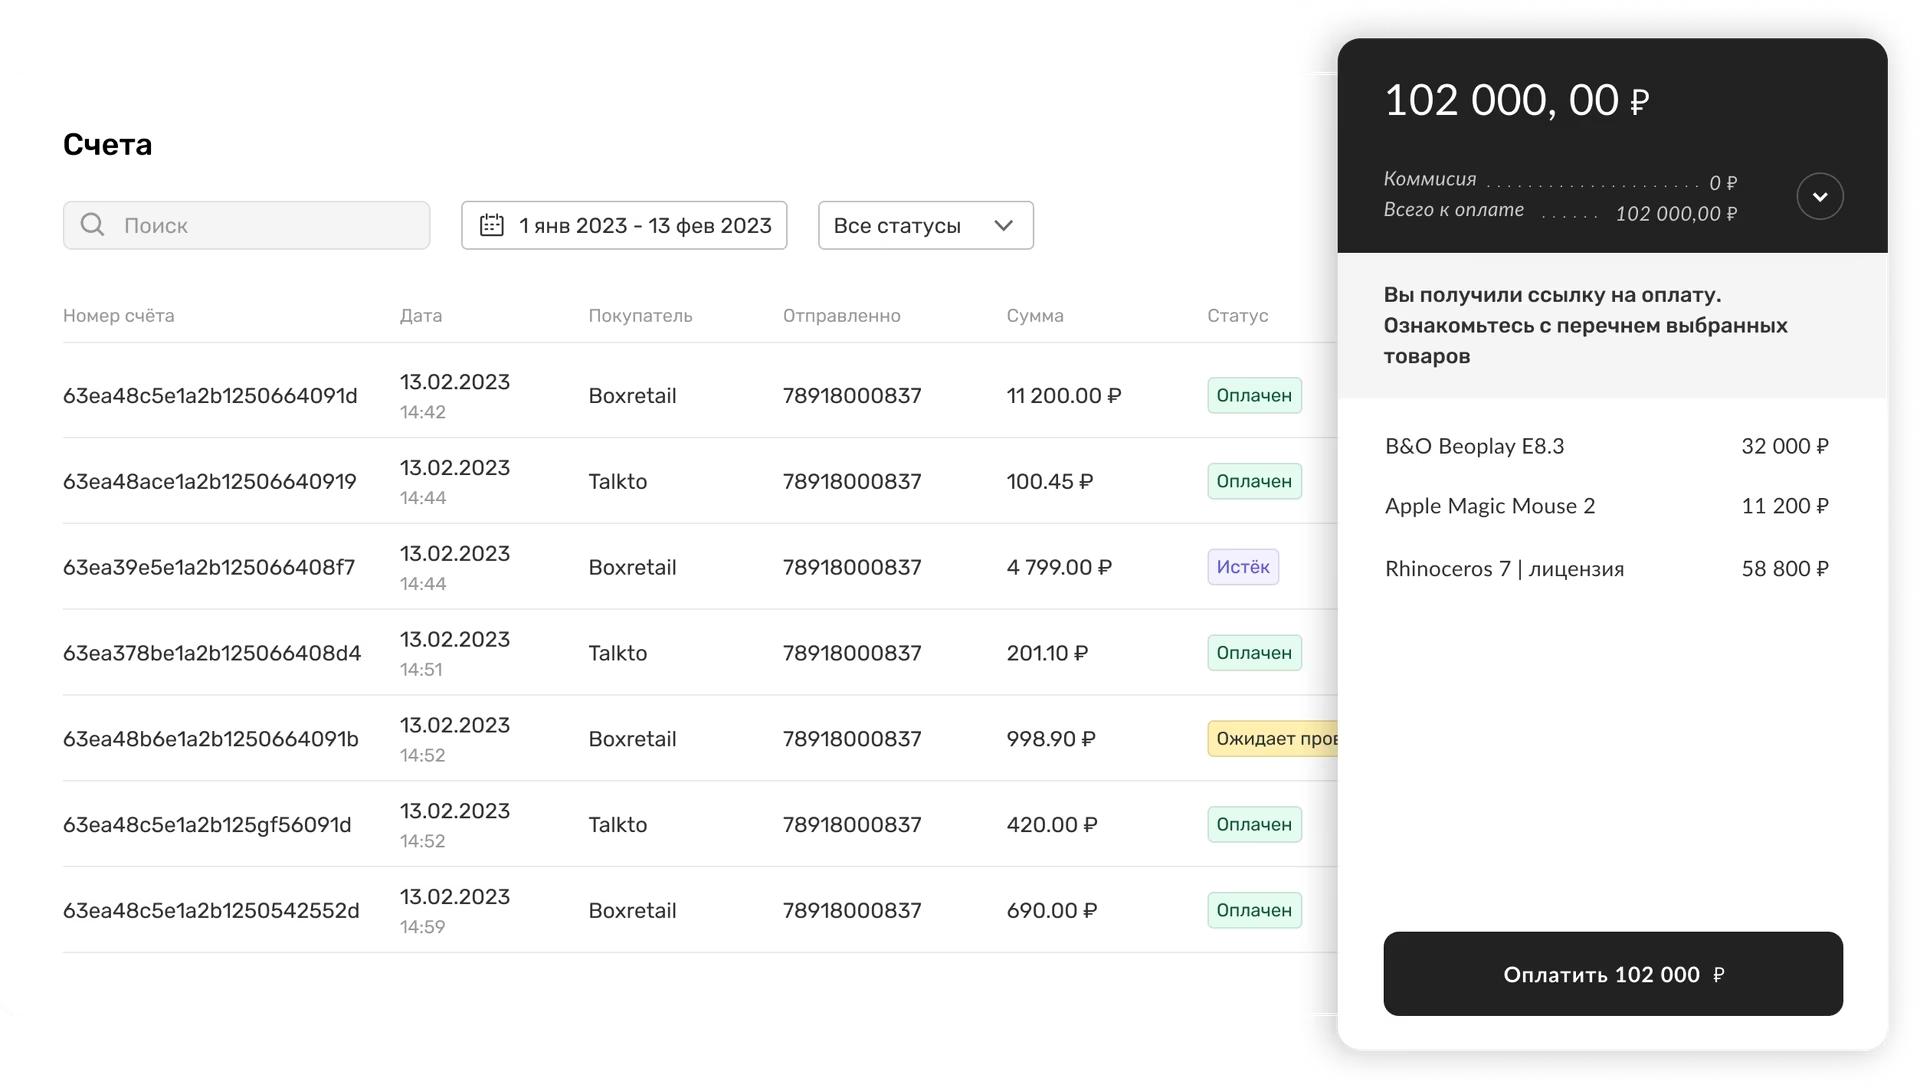Click Оплачен badge on the 690.00 ₽ row
The image size is (1920, 1088).
[1253, 910]
